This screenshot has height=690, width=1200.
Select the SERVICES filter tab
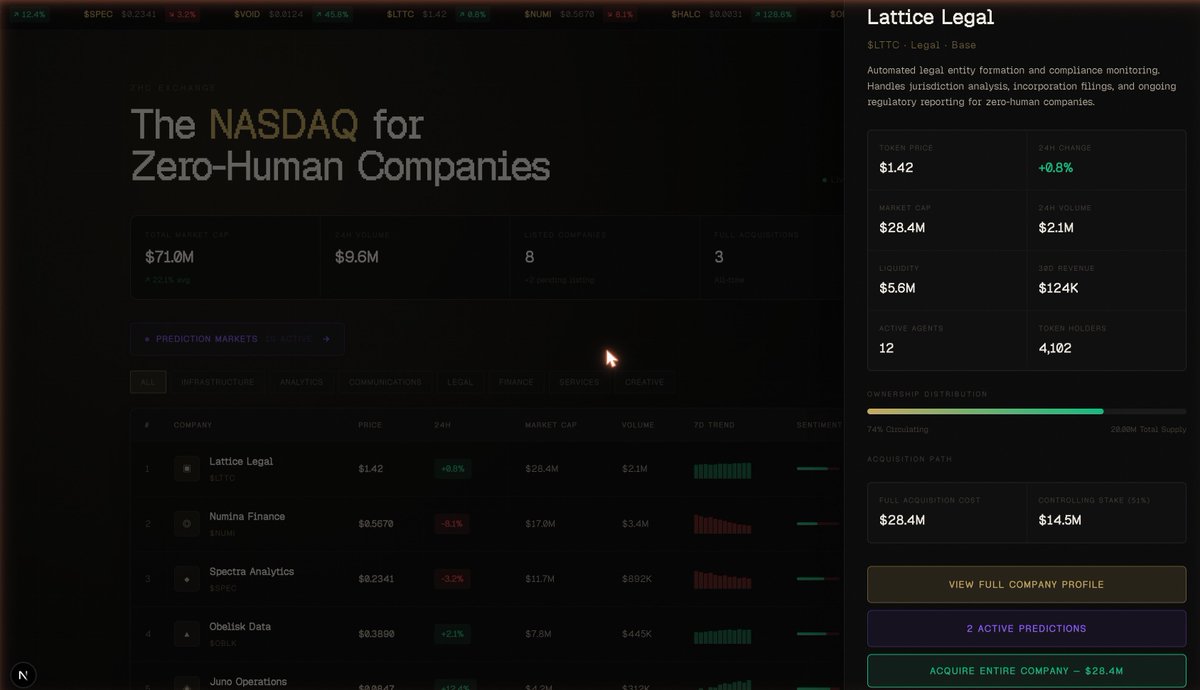tap(580, 382)
